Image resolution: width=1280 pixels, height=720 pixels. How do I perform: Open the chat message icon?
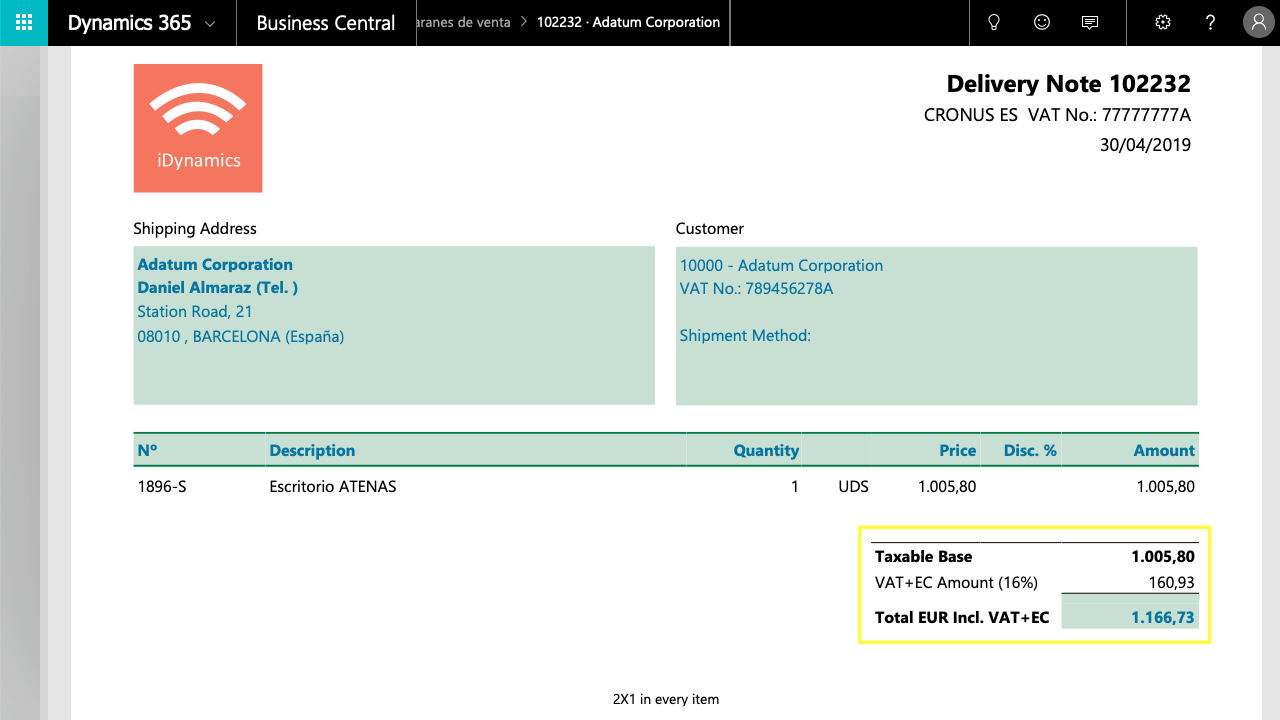click(1090, 23)
